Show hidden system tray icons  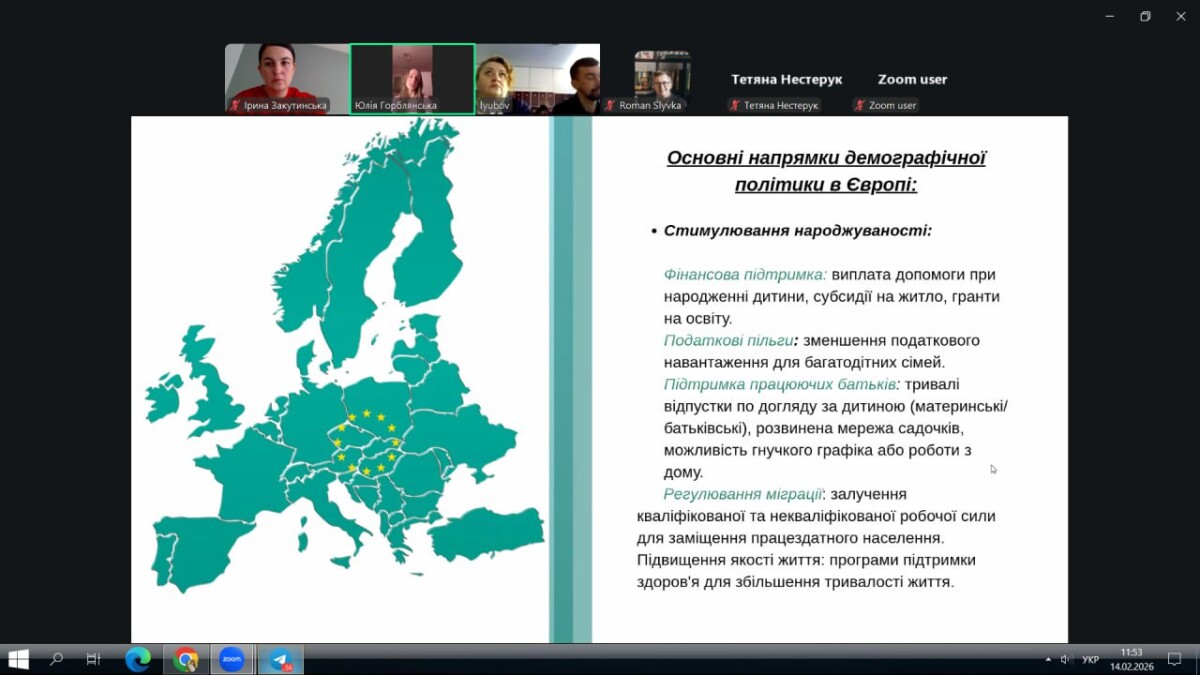point(1048,659)
